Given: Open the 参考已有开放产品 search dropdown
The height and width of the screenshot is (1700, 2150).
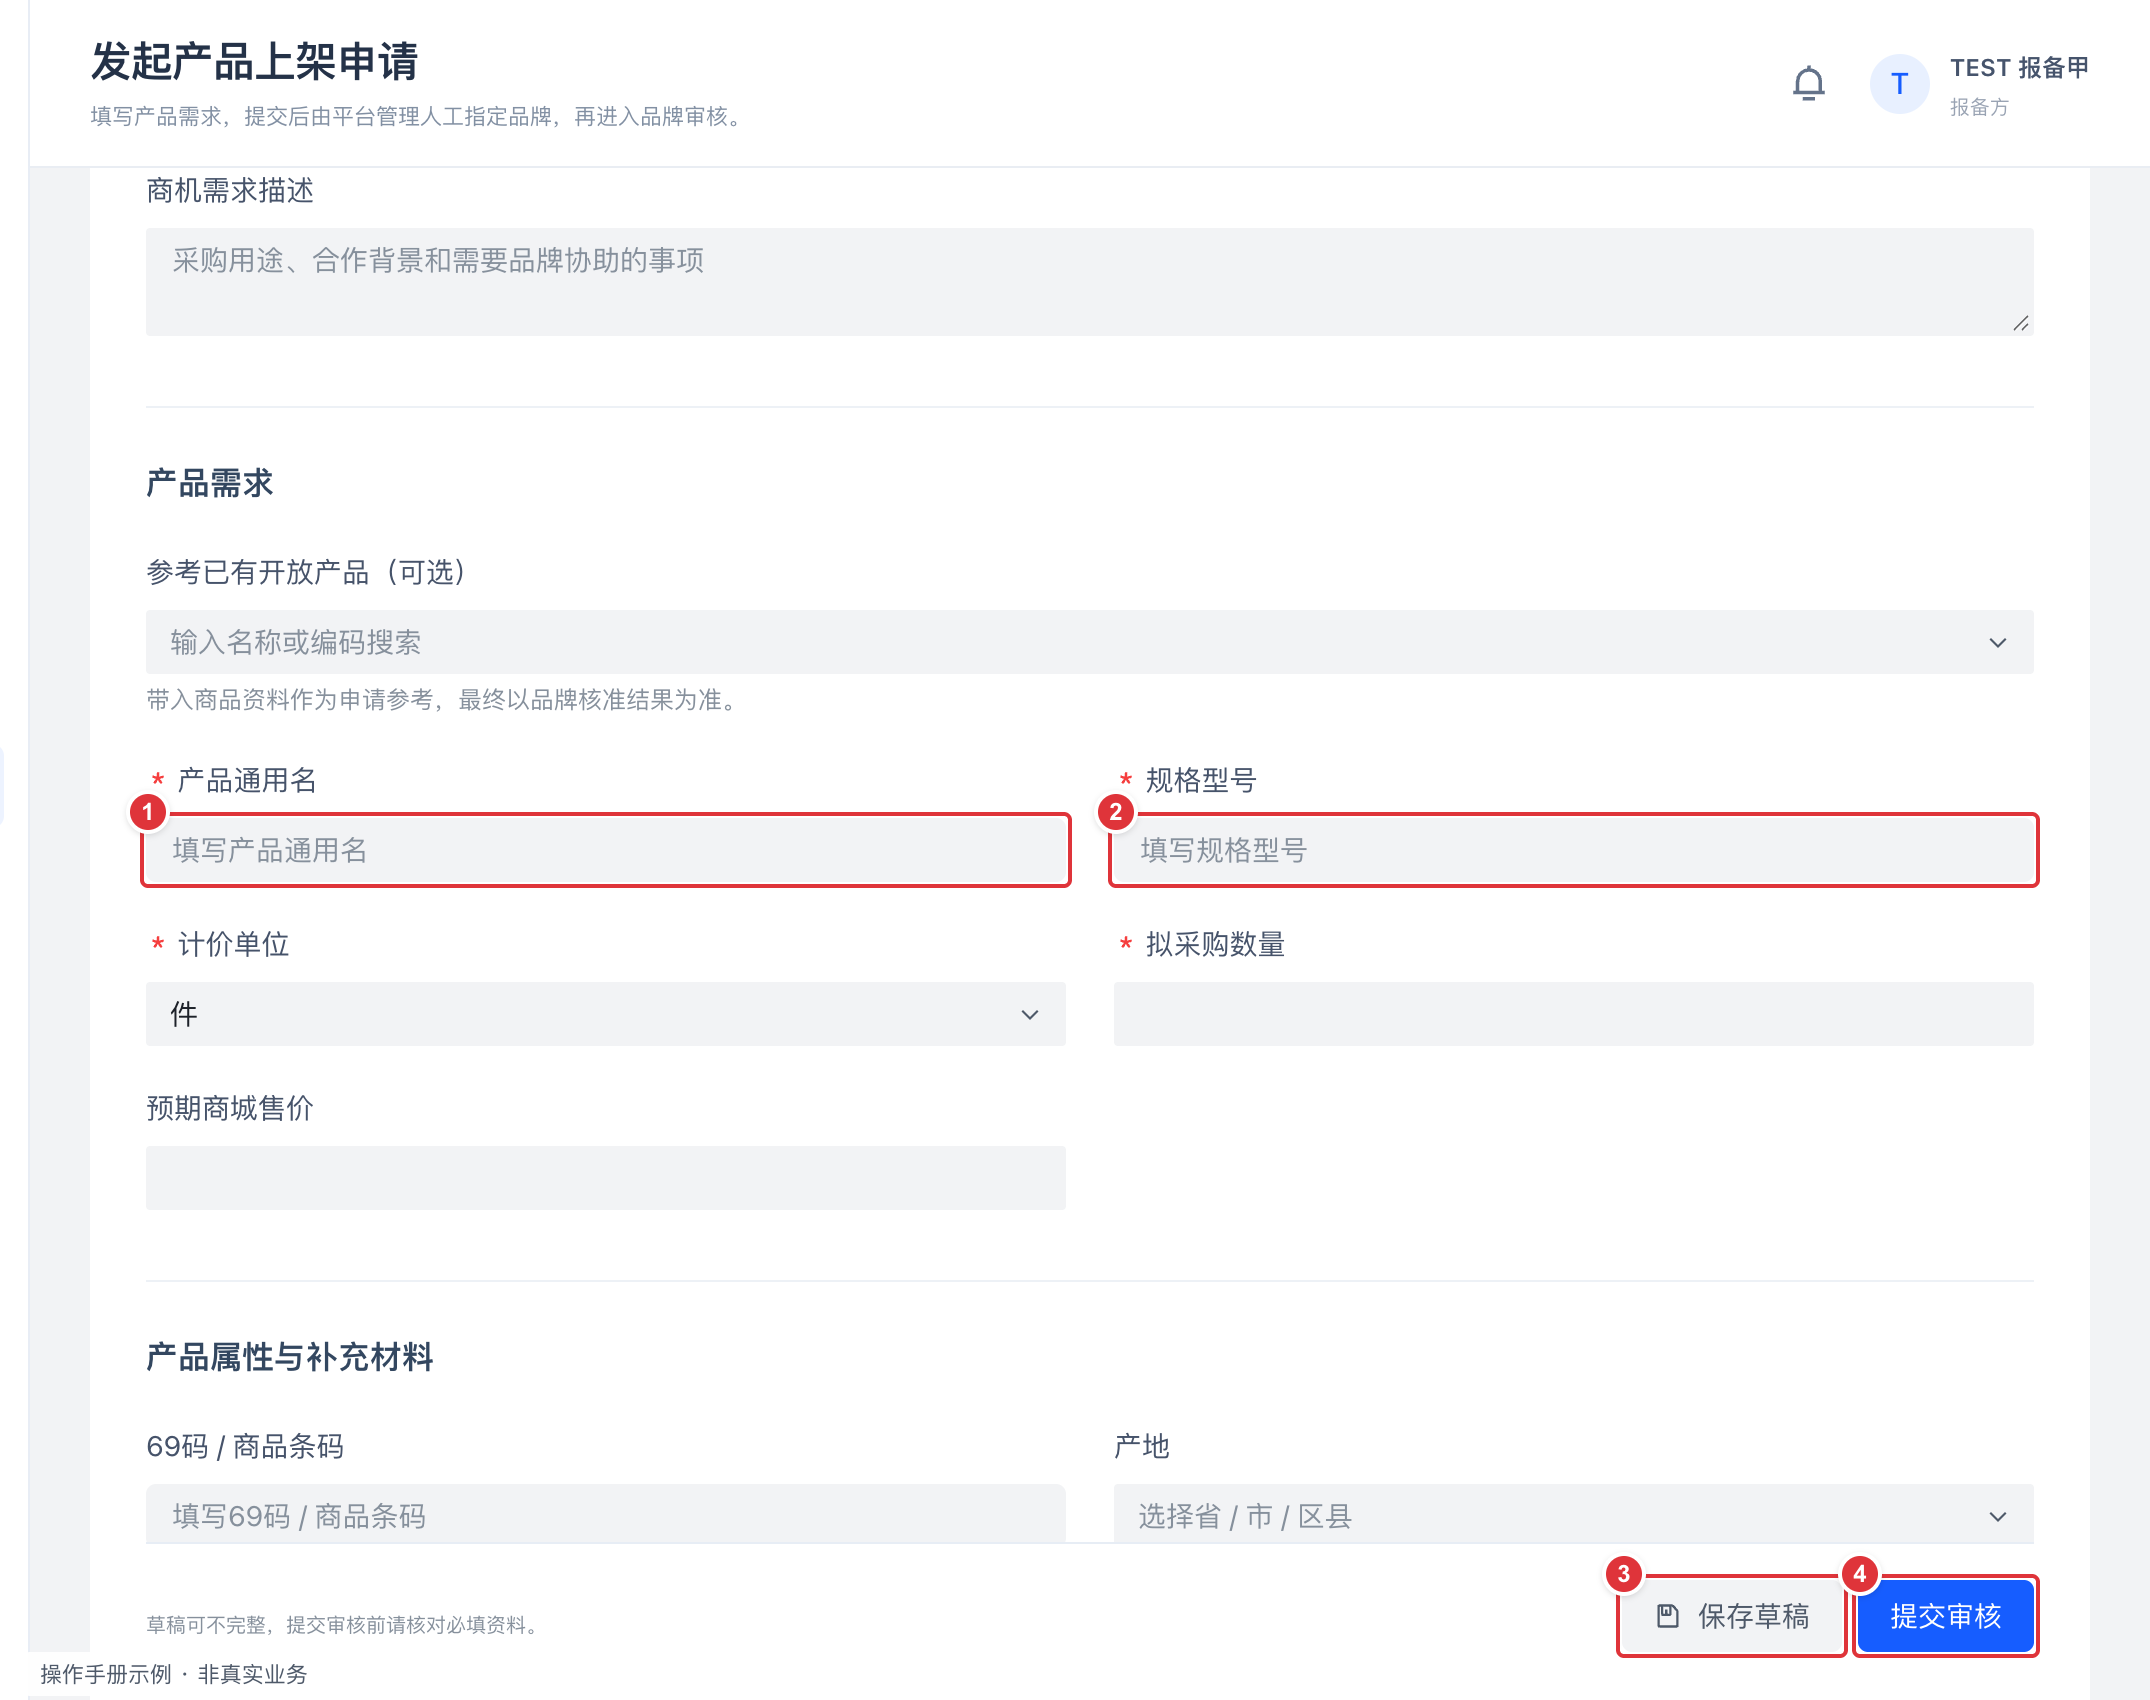Looking at the screenshot, I should 1089,642.
